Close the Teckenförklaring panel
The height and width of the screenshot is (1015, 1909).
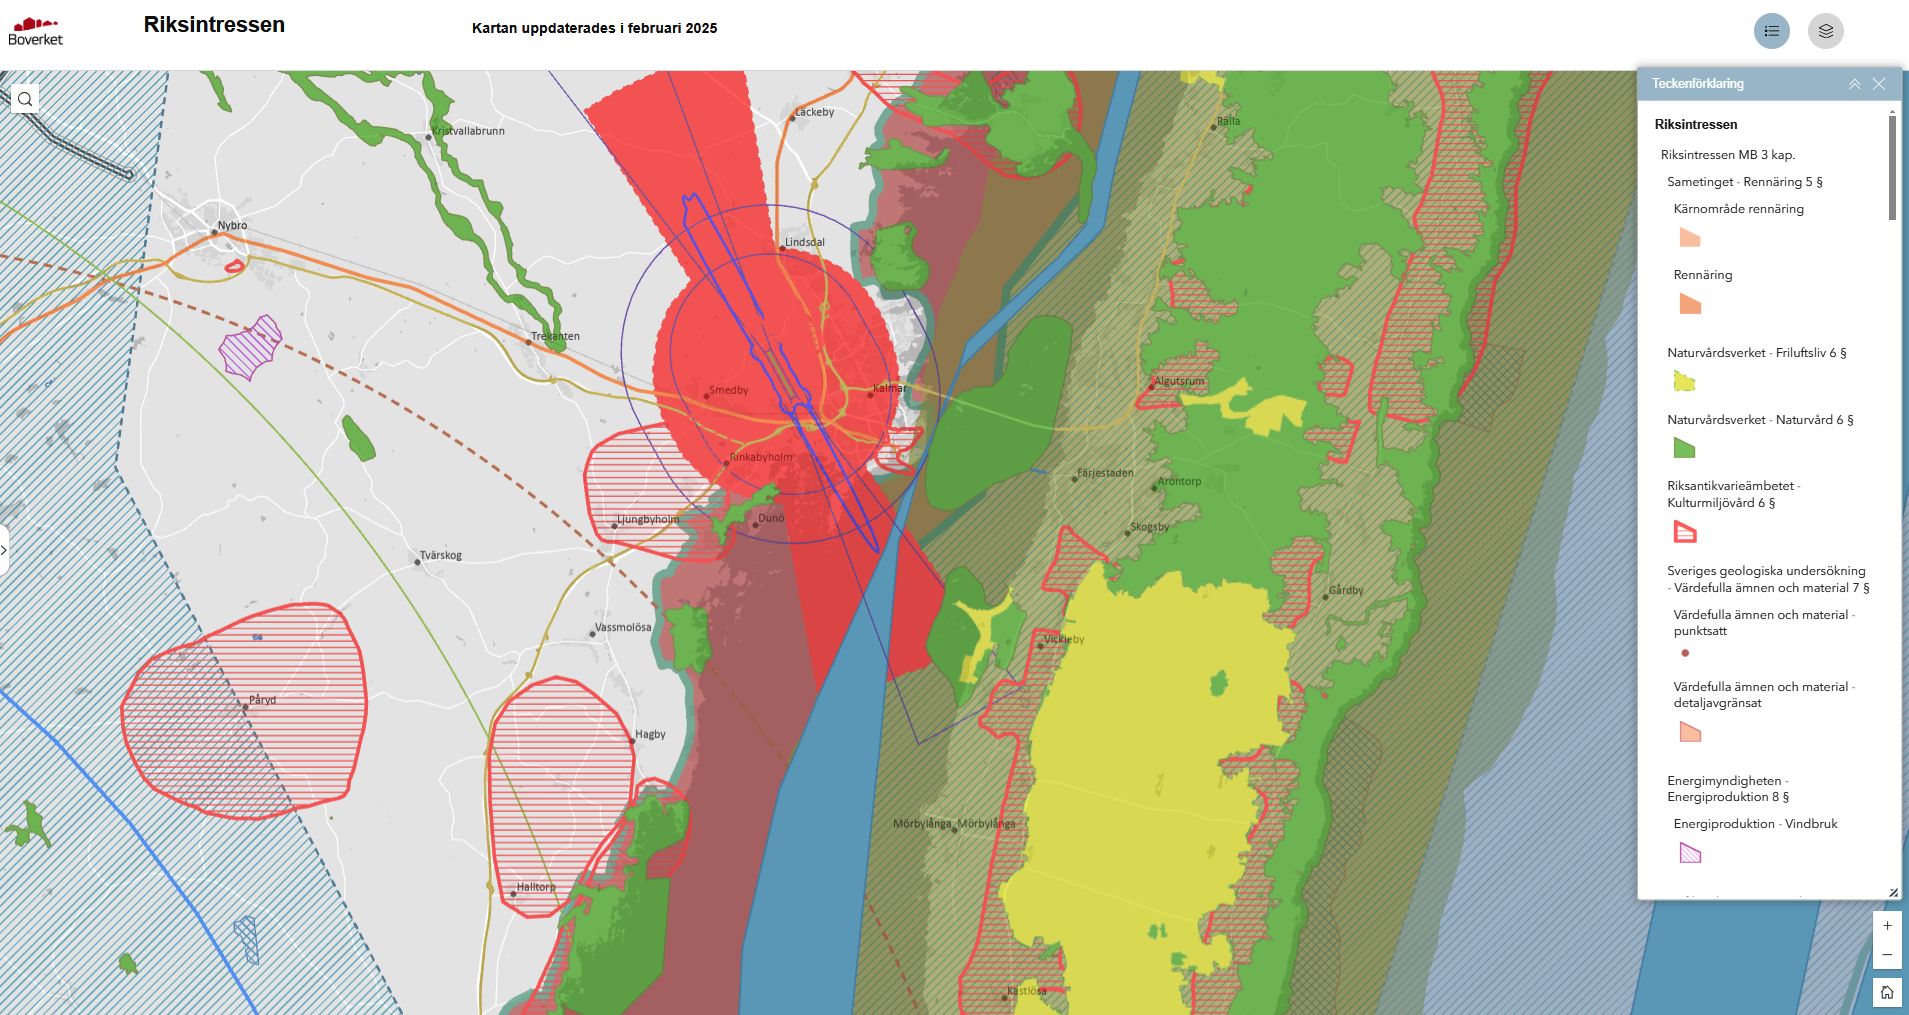1879,84
